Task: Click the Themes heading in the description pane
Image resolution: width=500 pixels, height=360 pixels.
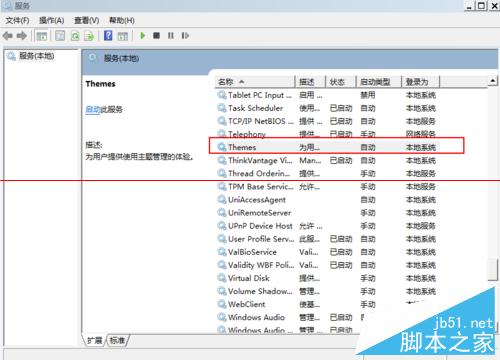Action: [x=100, y=84]
